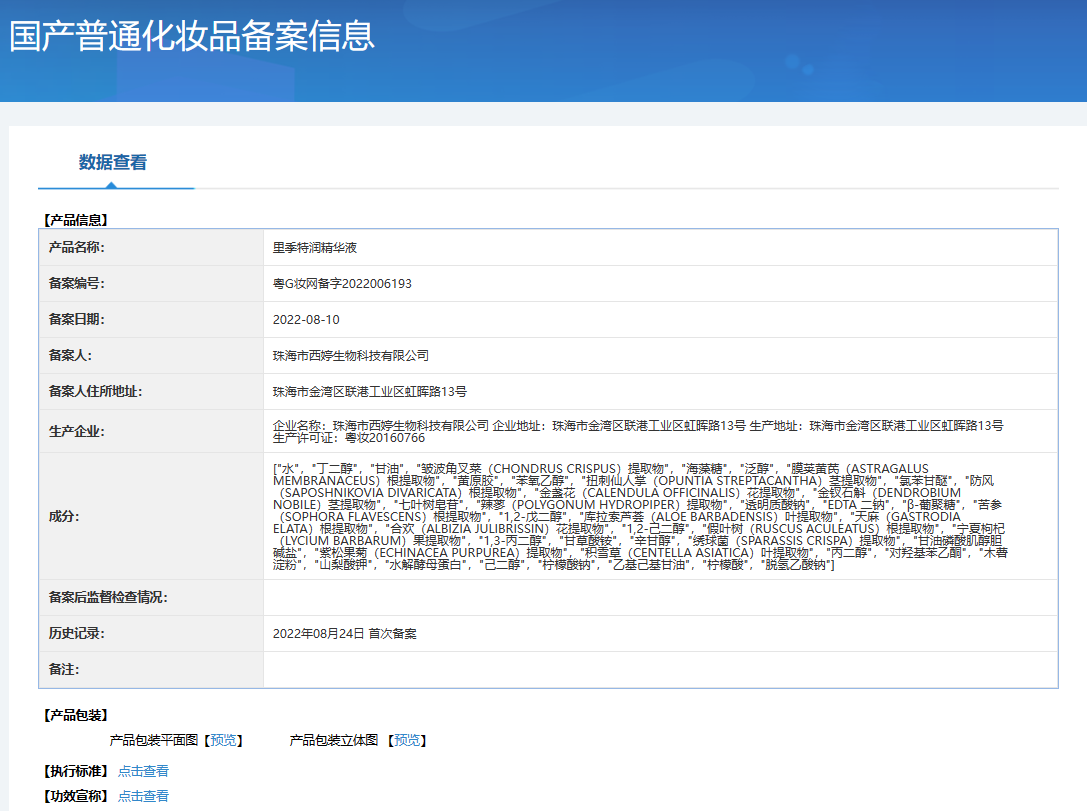The image size is (1087, 811).
Task: Click the 【产品包装】 section heading
Action: coord(75,716)
